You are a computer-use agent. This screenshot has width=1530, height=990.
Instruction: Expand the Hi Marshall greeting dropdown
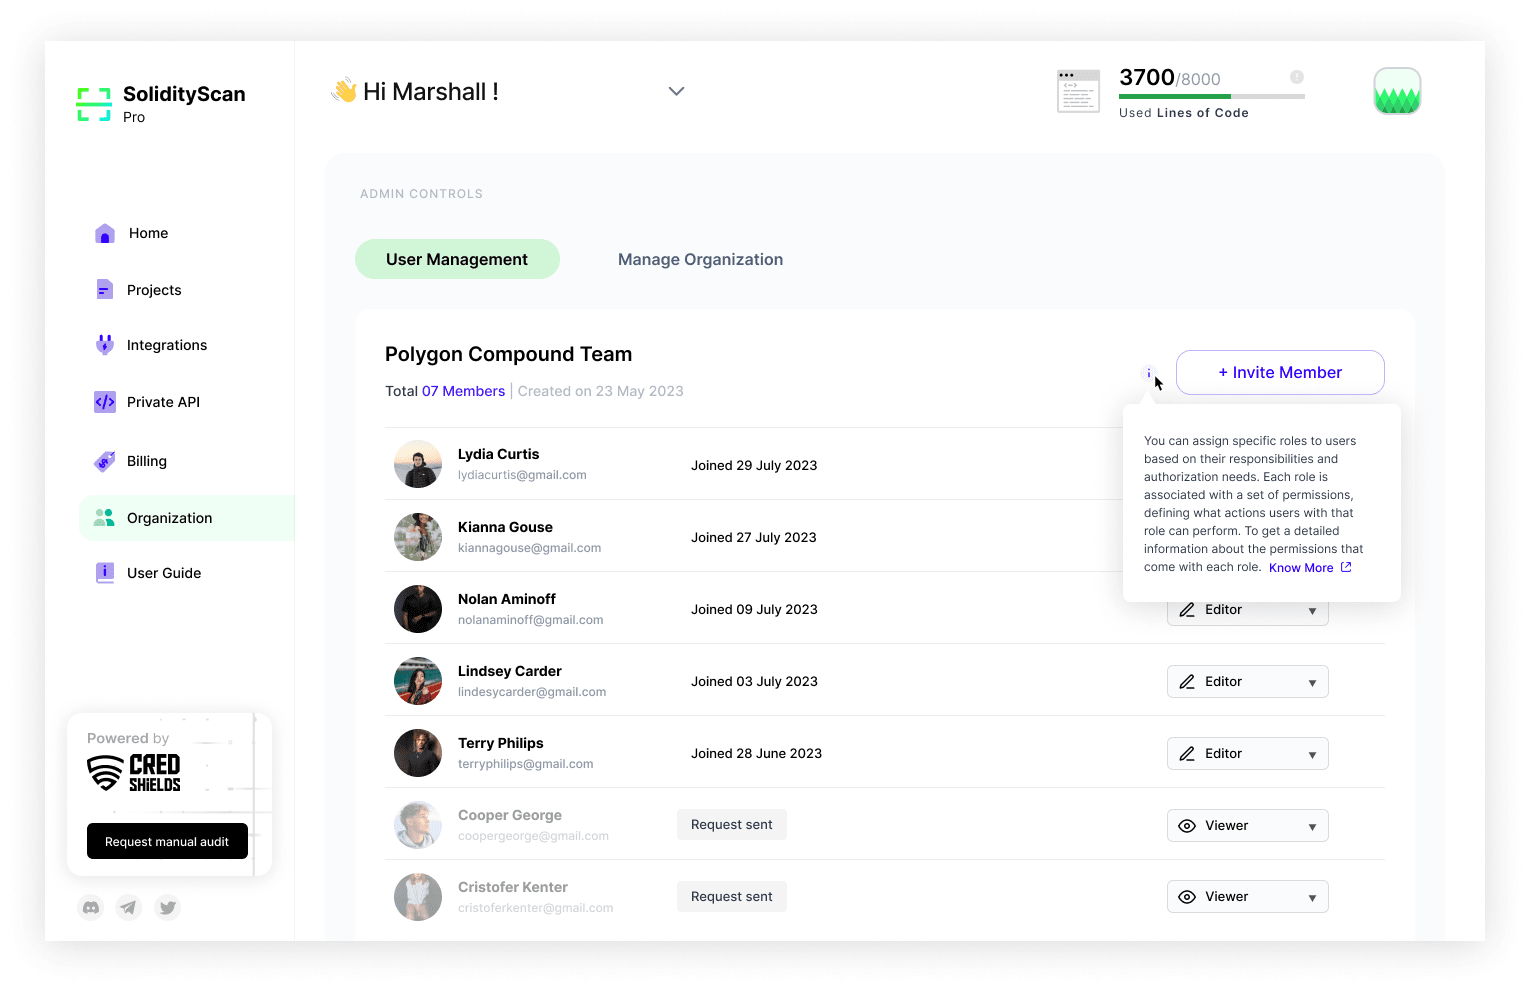click(676, 91)
